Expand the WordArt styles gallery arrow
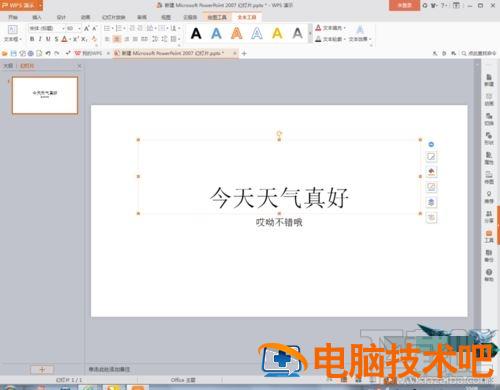Viewport: 500px width, 390px height. pos(310,34)
